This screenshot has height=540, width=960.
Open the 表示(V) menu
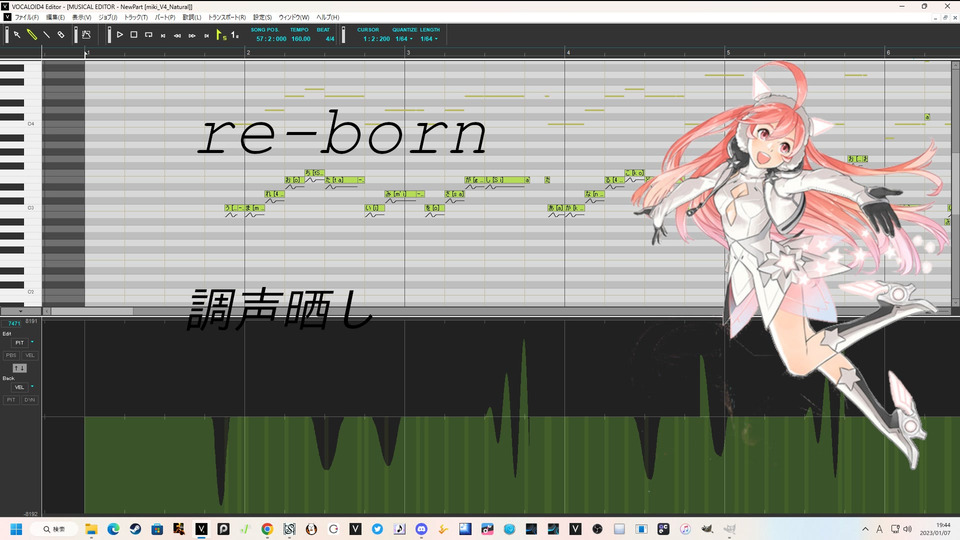81,17
